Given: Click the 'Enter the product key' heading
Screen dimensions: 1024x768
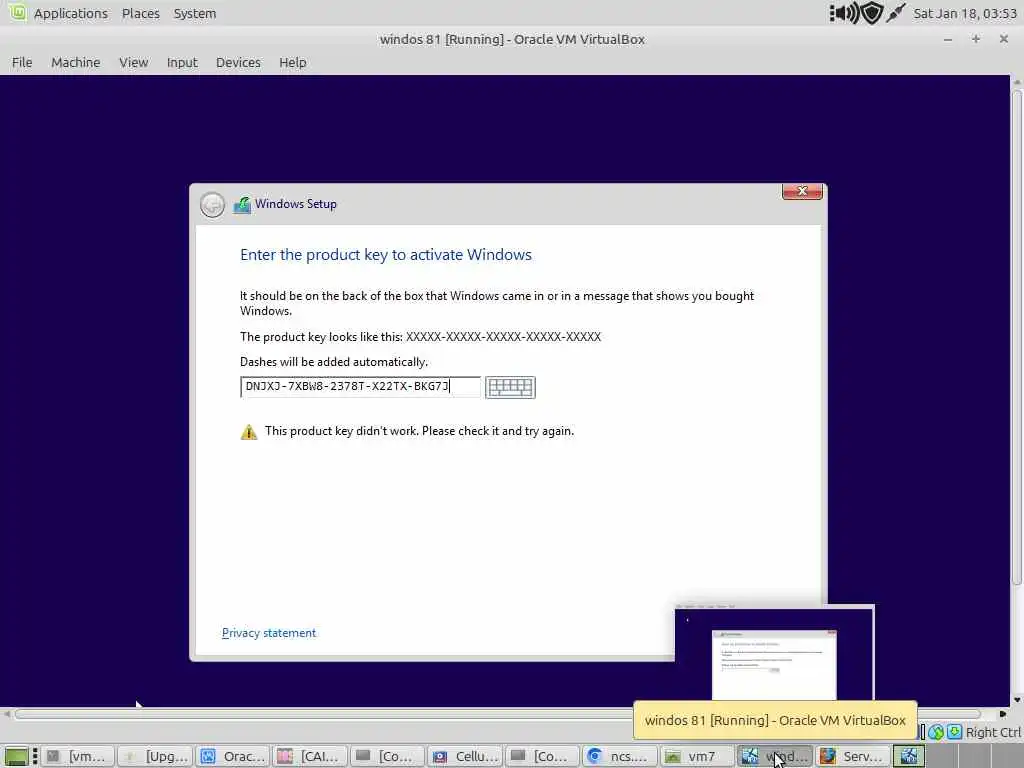Looking at the screenshot, I should coord(385,255).
